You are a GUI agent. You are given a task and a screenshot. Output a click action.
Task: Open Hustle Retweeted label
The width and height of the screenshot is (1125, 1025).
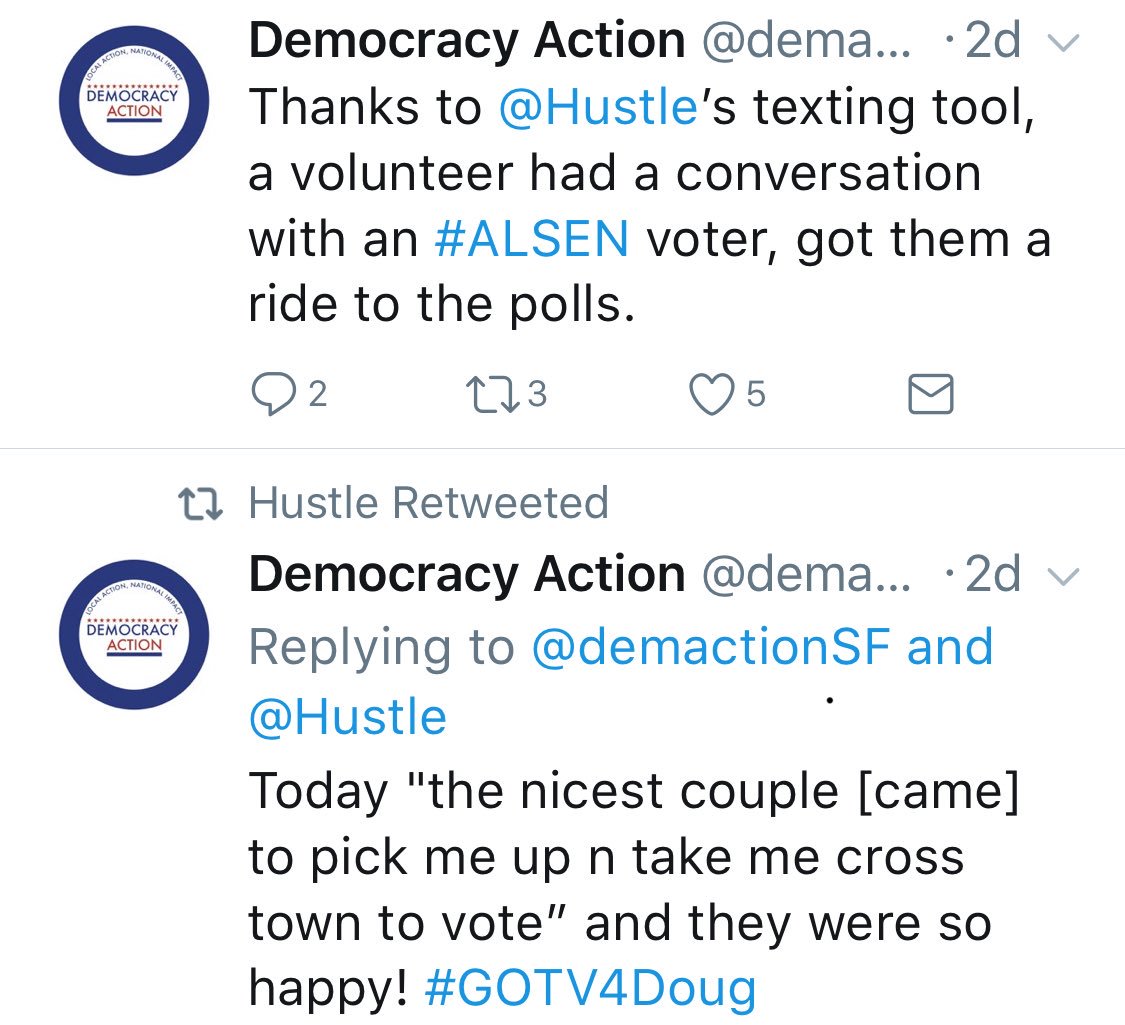(x=428, y=502)
